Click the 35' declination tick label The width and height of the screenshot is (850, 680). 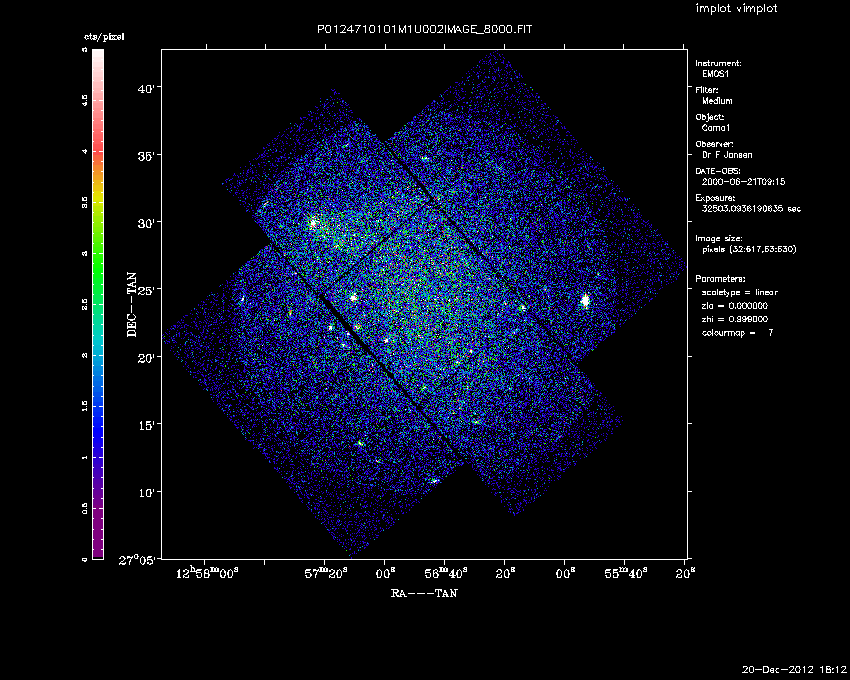click(146, 156)
